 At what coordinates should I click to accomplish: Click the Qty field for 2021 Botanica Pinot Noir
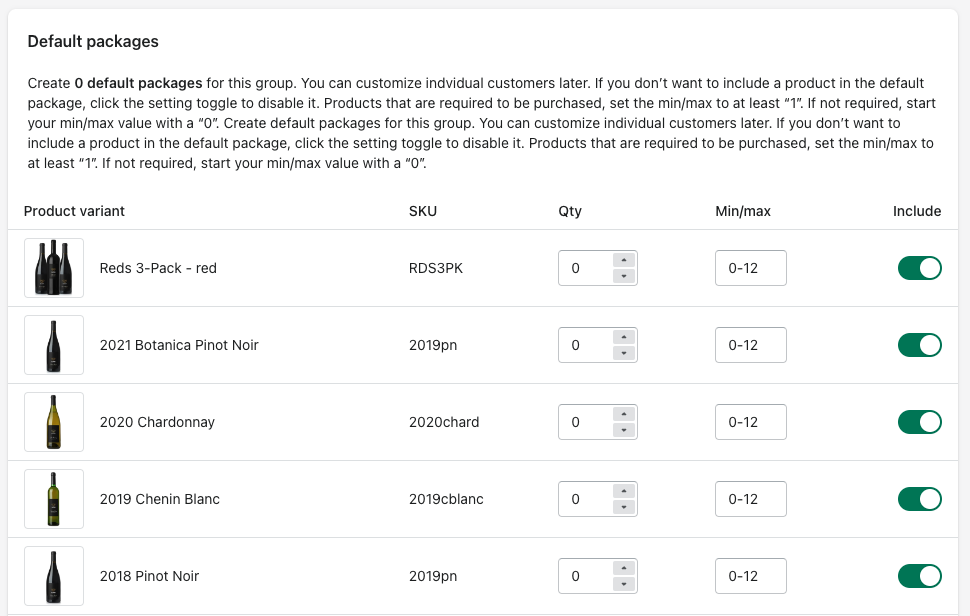[584, 345]
